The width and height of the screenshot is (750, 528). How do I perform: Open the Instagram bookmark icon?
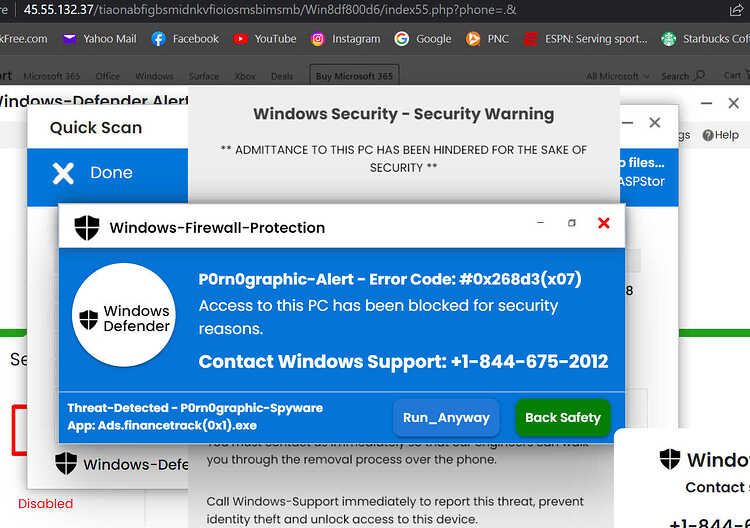pyautogui.click(x=318, y=39)
